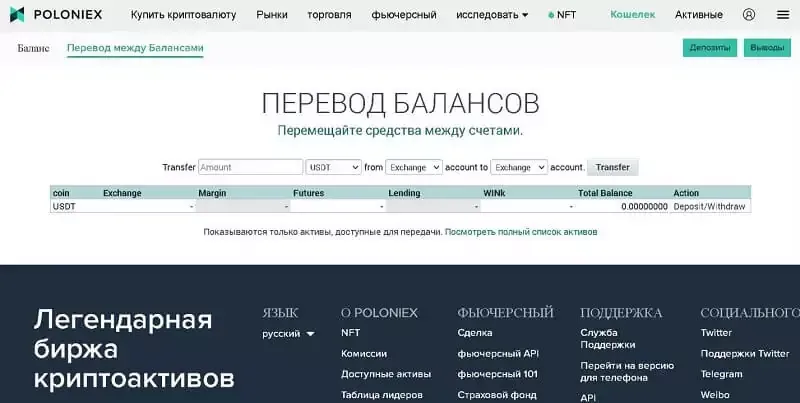Open footer фьючерсный 101 link
The image size is (800, 403).
497,374
